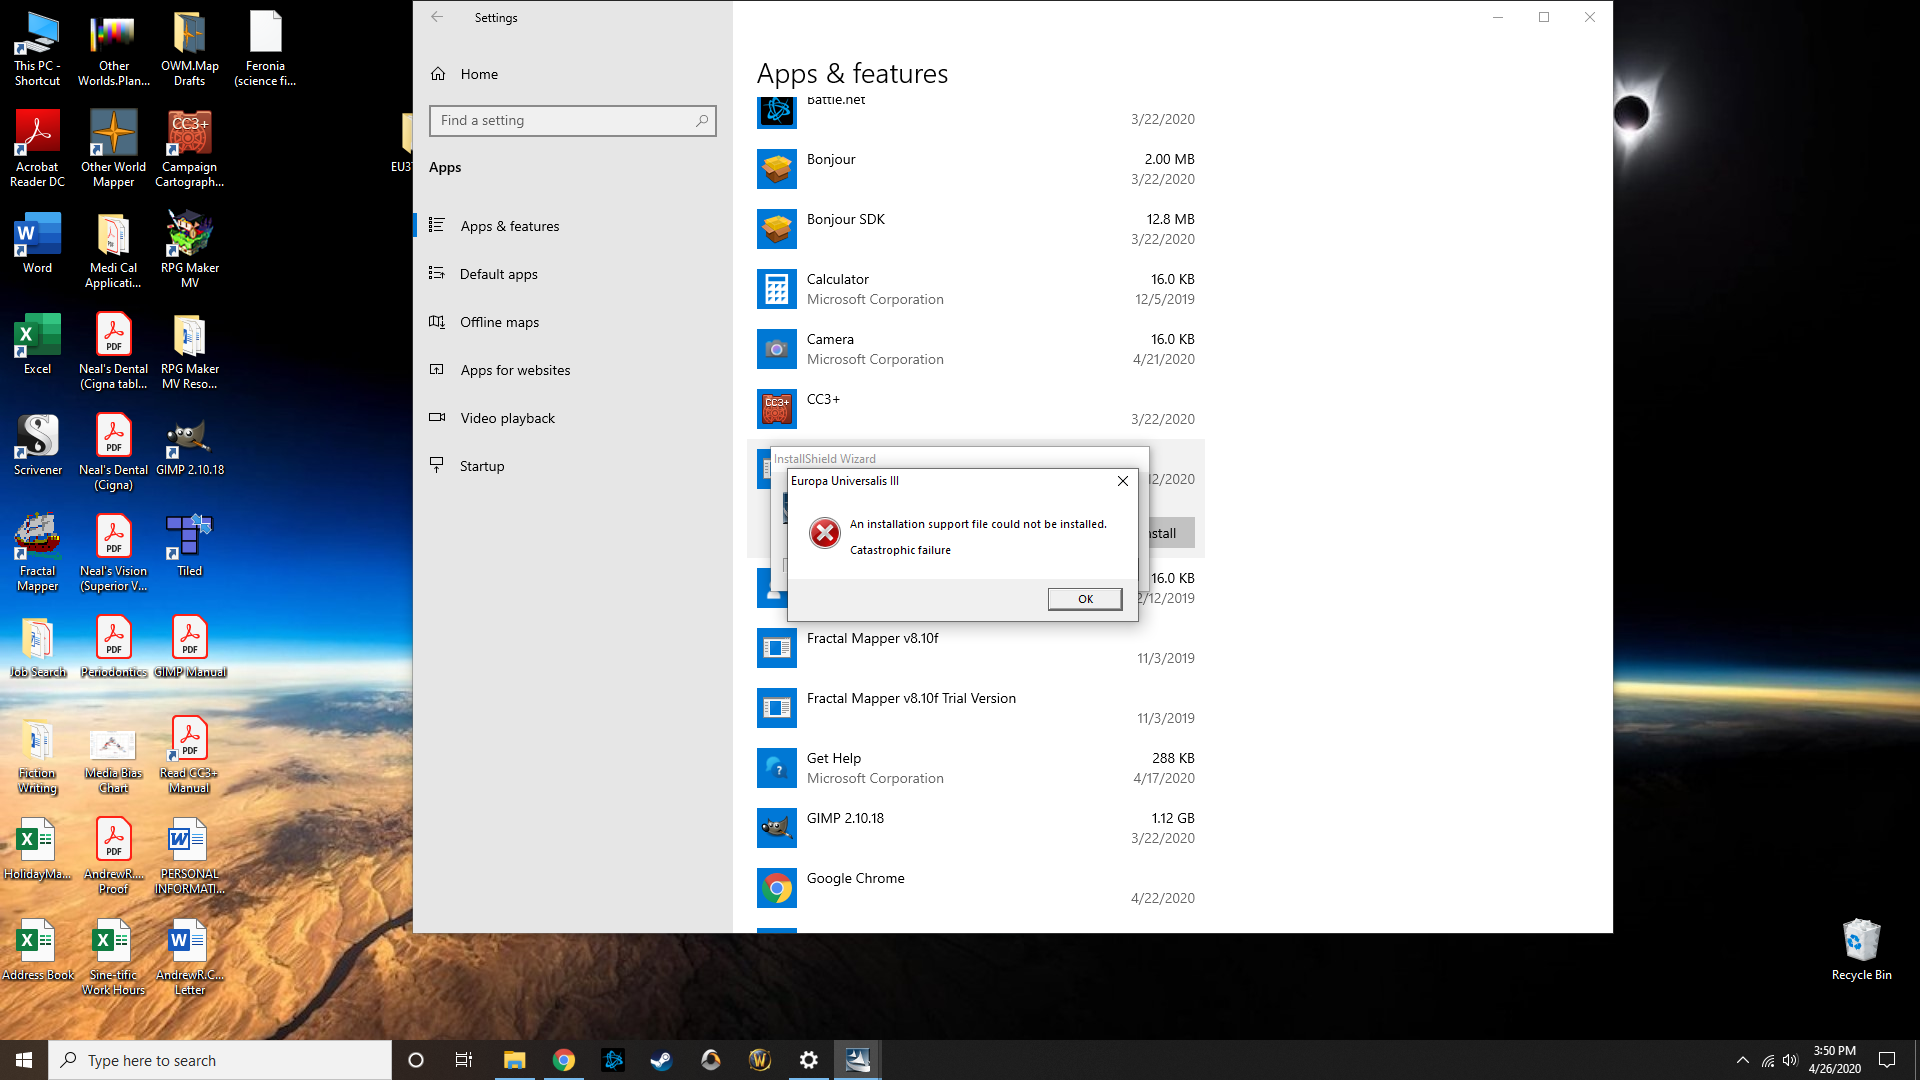Open Startup settings in the sidebar
This screenshot has width=1920, height=1080.
(574, 466)
